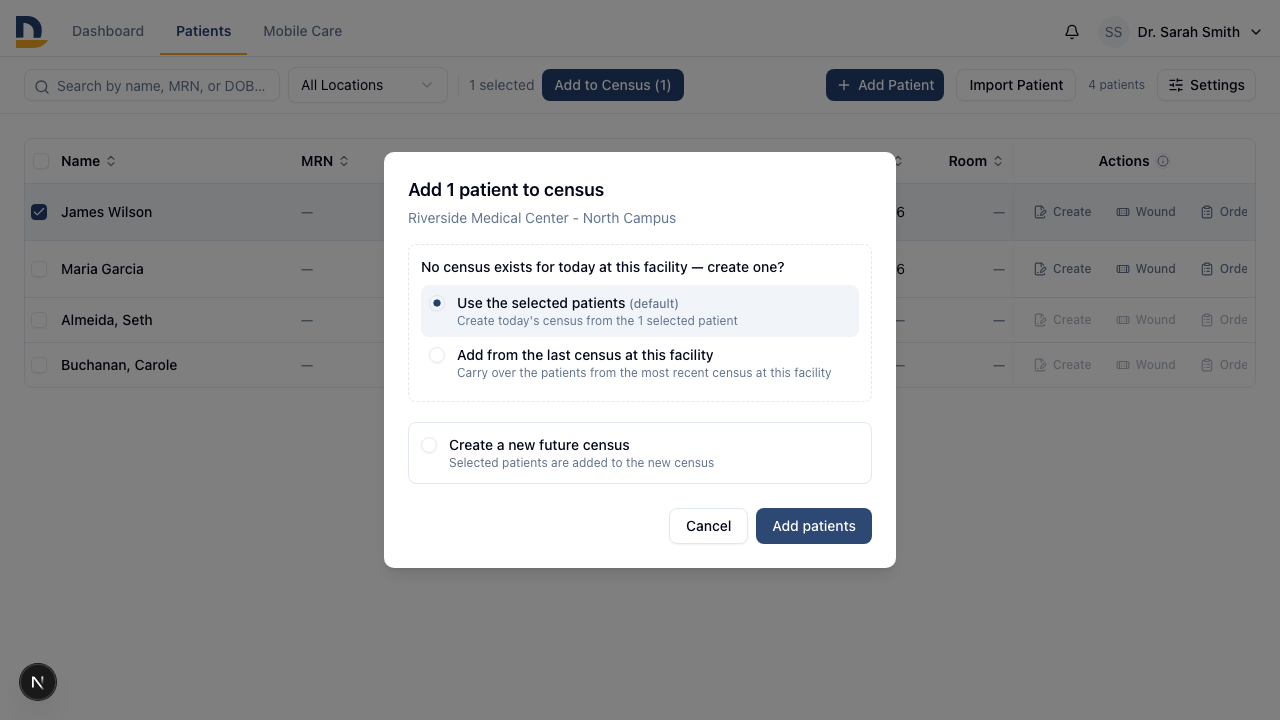
Task: Check Almeida, Seth row checkbox
Action: click(x=39, y=320)
